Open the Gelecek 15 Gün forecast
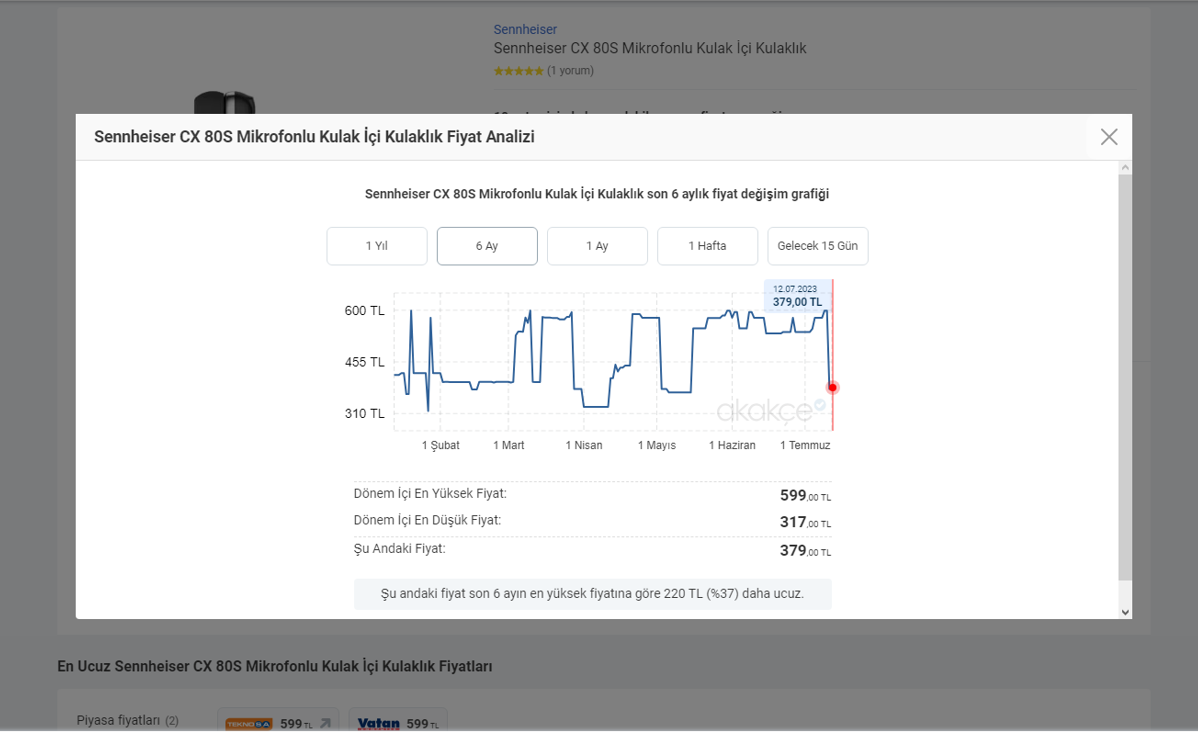This screenshot has width=1198, height=733. click(x=817, y=246)
